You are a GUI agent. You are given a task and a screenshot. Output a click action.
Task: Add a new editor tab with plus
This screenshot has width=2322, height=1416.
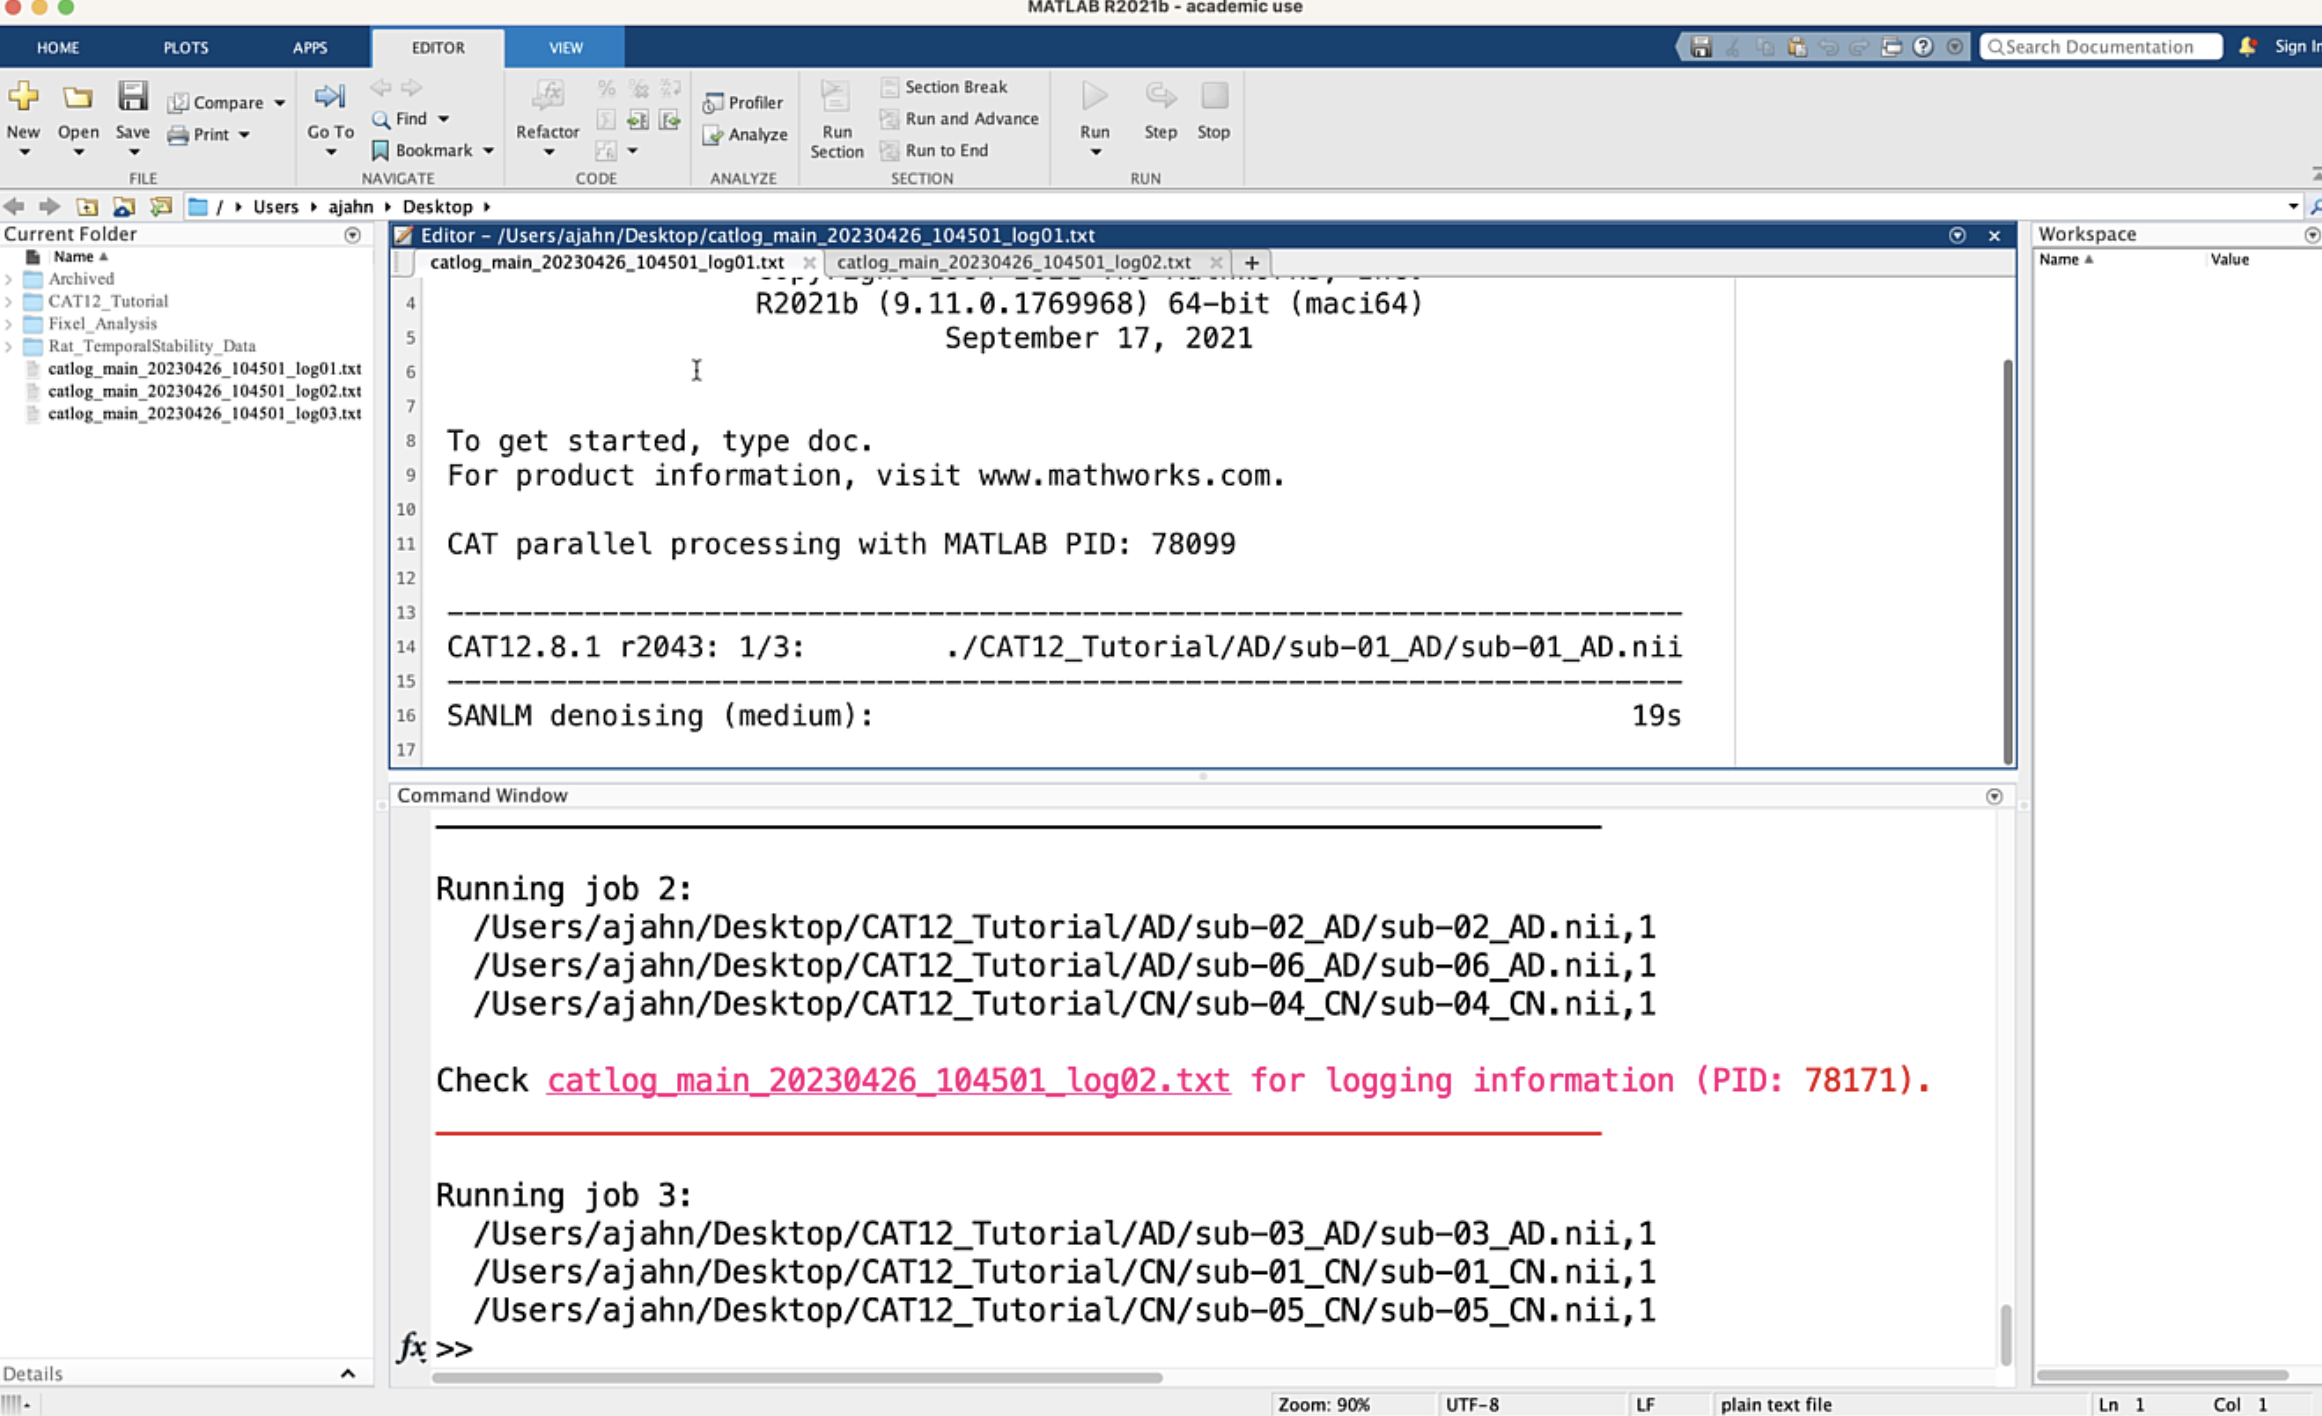click(x=1252, y=262)
